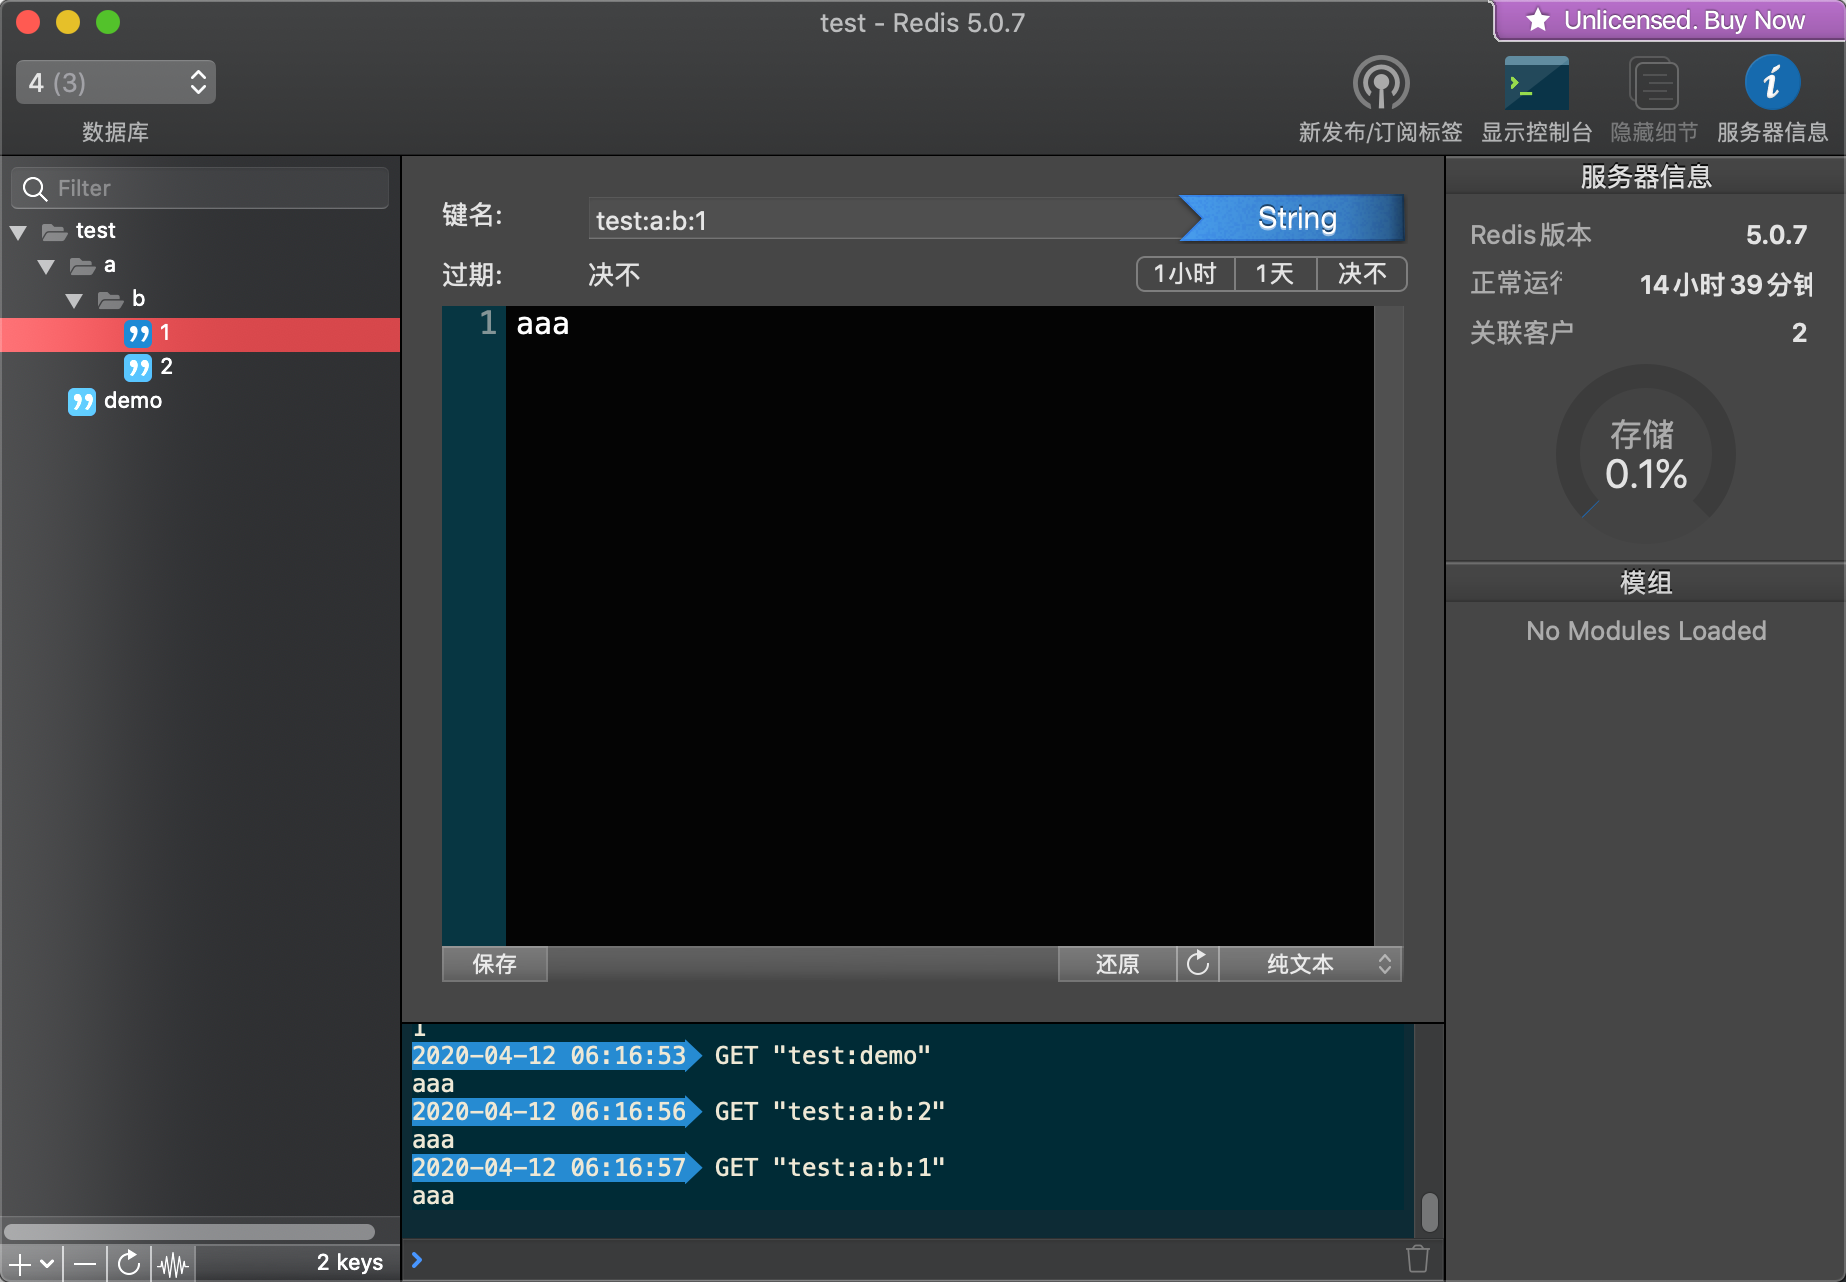Open the add key dropdown arrow
The width and height of the screenshot is (1846, 1282).
pos(47,1264)
